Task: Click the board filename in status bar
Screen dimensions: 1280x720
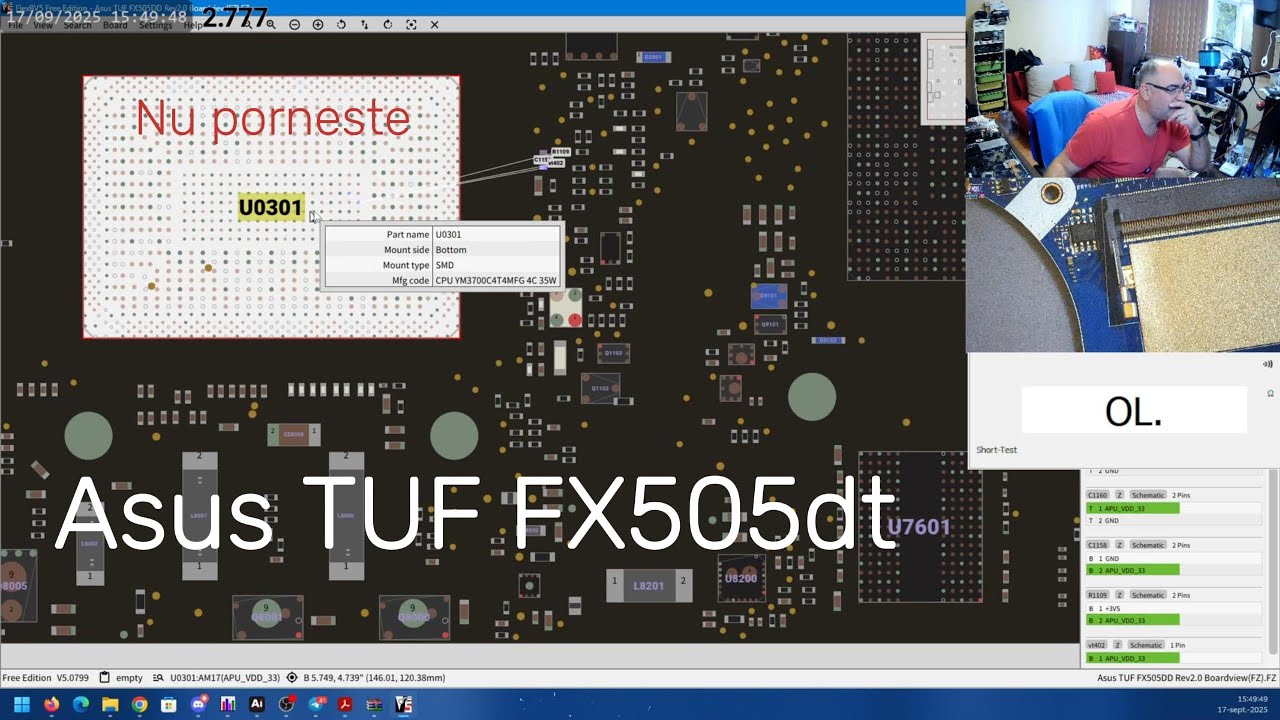Action: click(x=1187, y=677)
